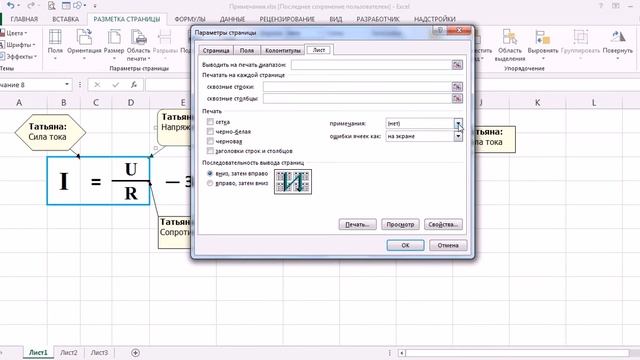Enable заголовки строк и столбцов checkbox

coord(210,151)
